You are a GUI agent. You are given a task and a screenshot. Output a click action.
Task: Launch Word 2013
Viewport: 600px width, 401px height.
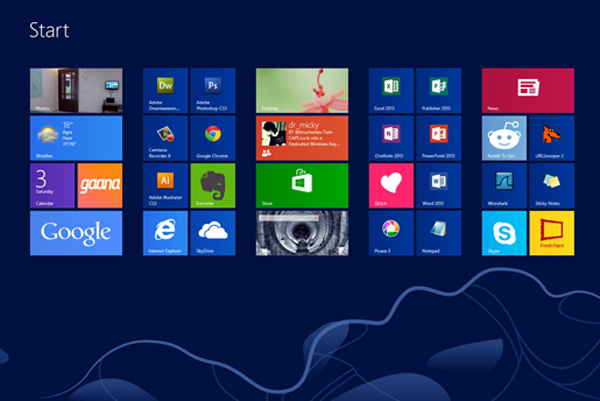point(439,186)
